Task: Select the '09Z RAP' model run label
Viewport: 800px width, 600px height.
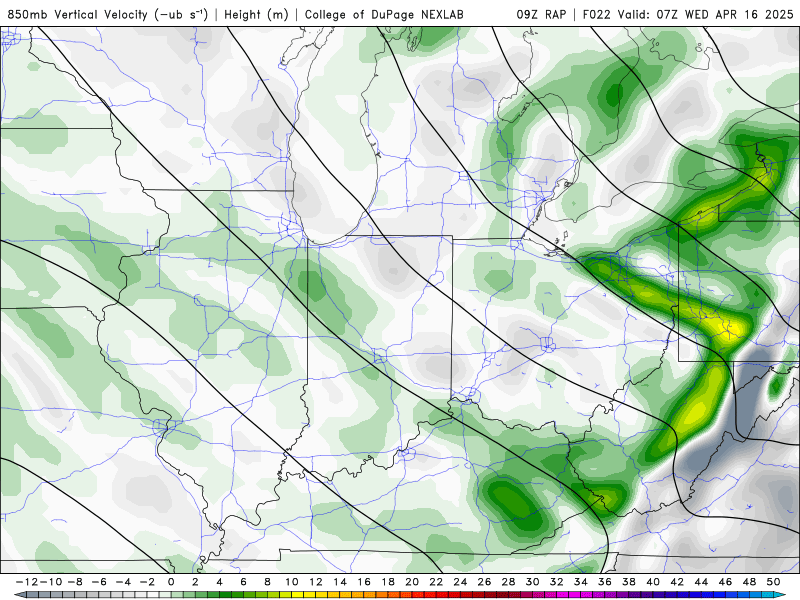Action: [541, 14]
